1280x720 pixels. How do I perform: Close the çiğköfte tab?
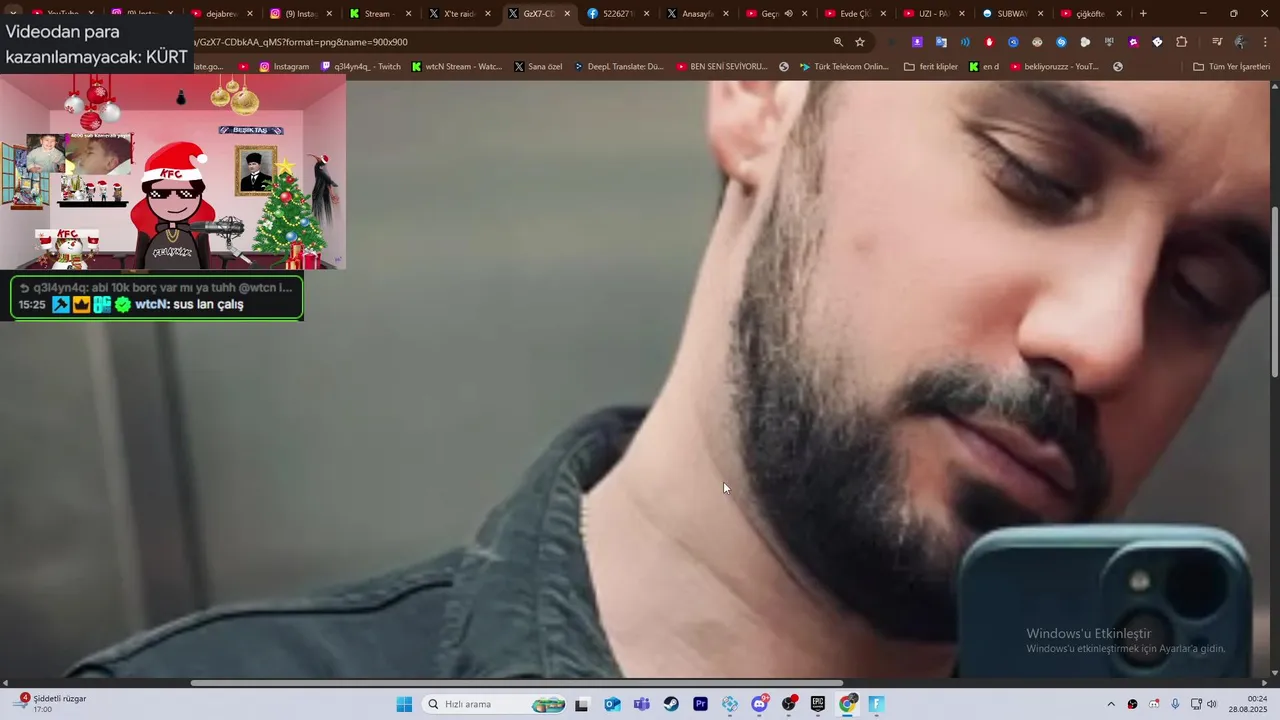tap(1119, 14)
